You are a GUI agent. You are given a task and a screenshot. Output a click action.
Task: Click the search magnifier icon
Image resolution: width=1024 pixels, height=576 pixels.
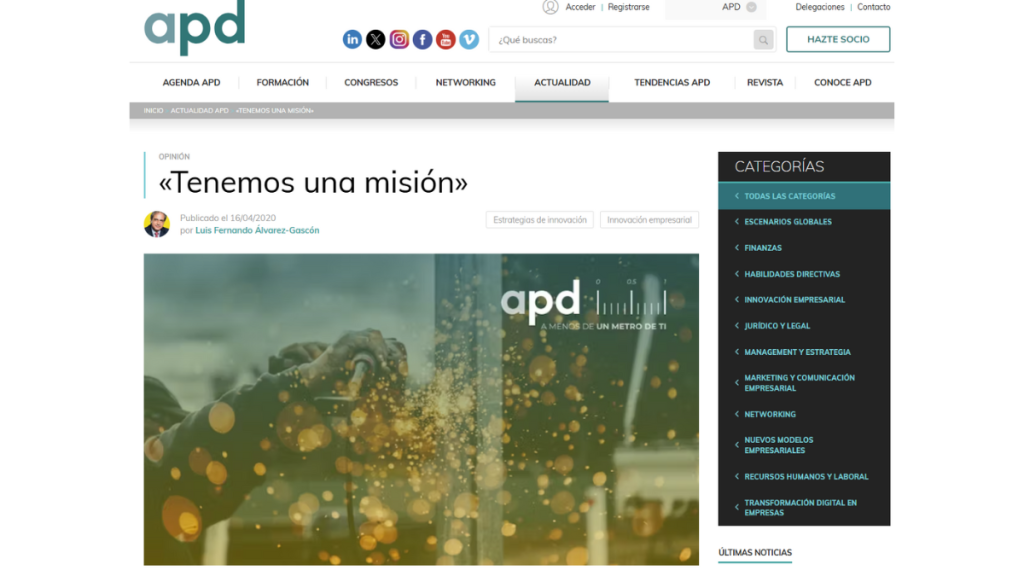point(762,39)
